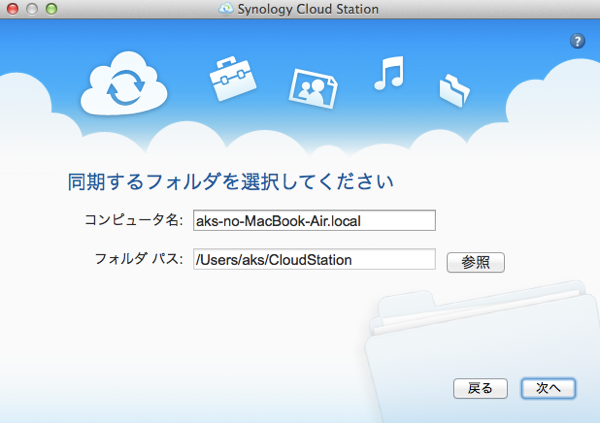Click the 参照 browse button

(x=476, y=263)
